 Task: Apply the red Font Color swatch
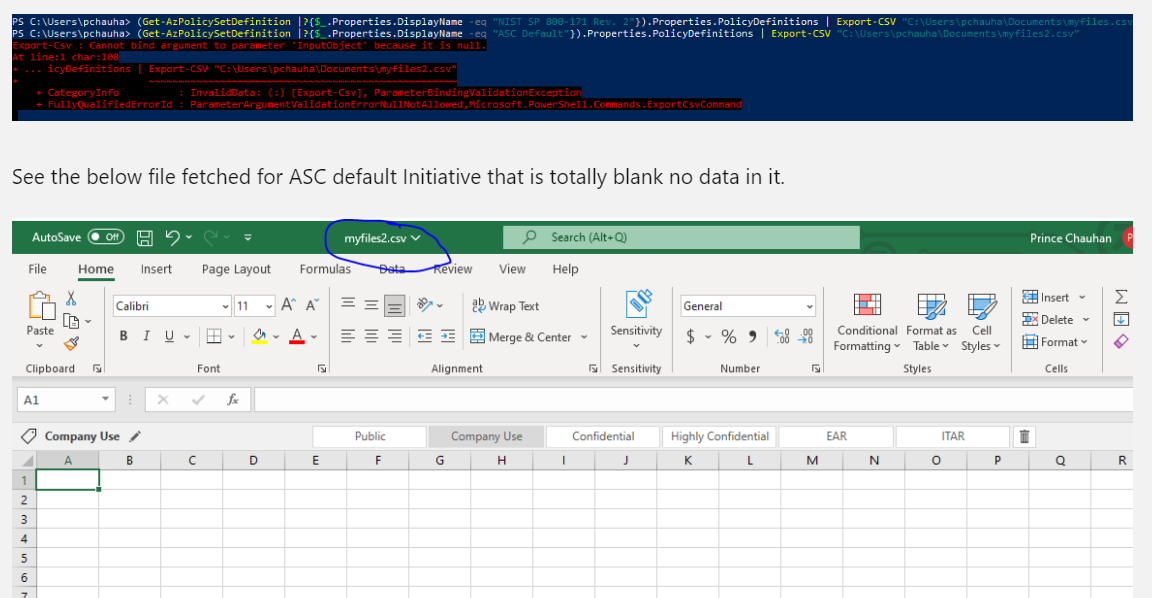[x=297, y=336]
